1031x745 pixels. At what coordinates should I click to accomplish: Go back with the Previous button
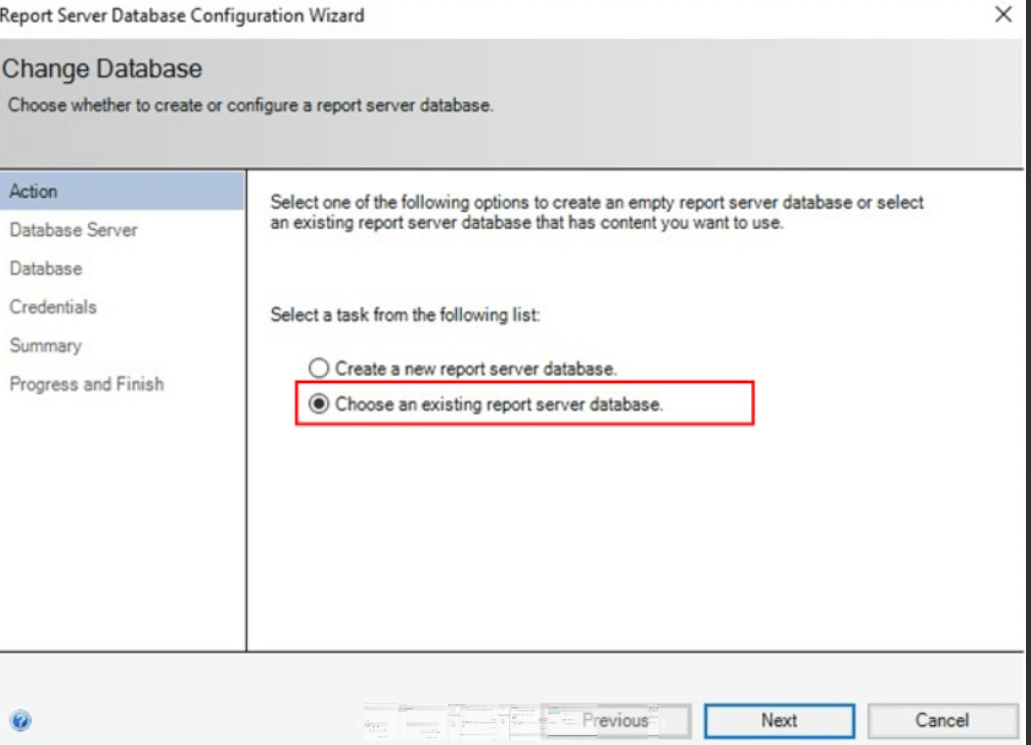615,720
